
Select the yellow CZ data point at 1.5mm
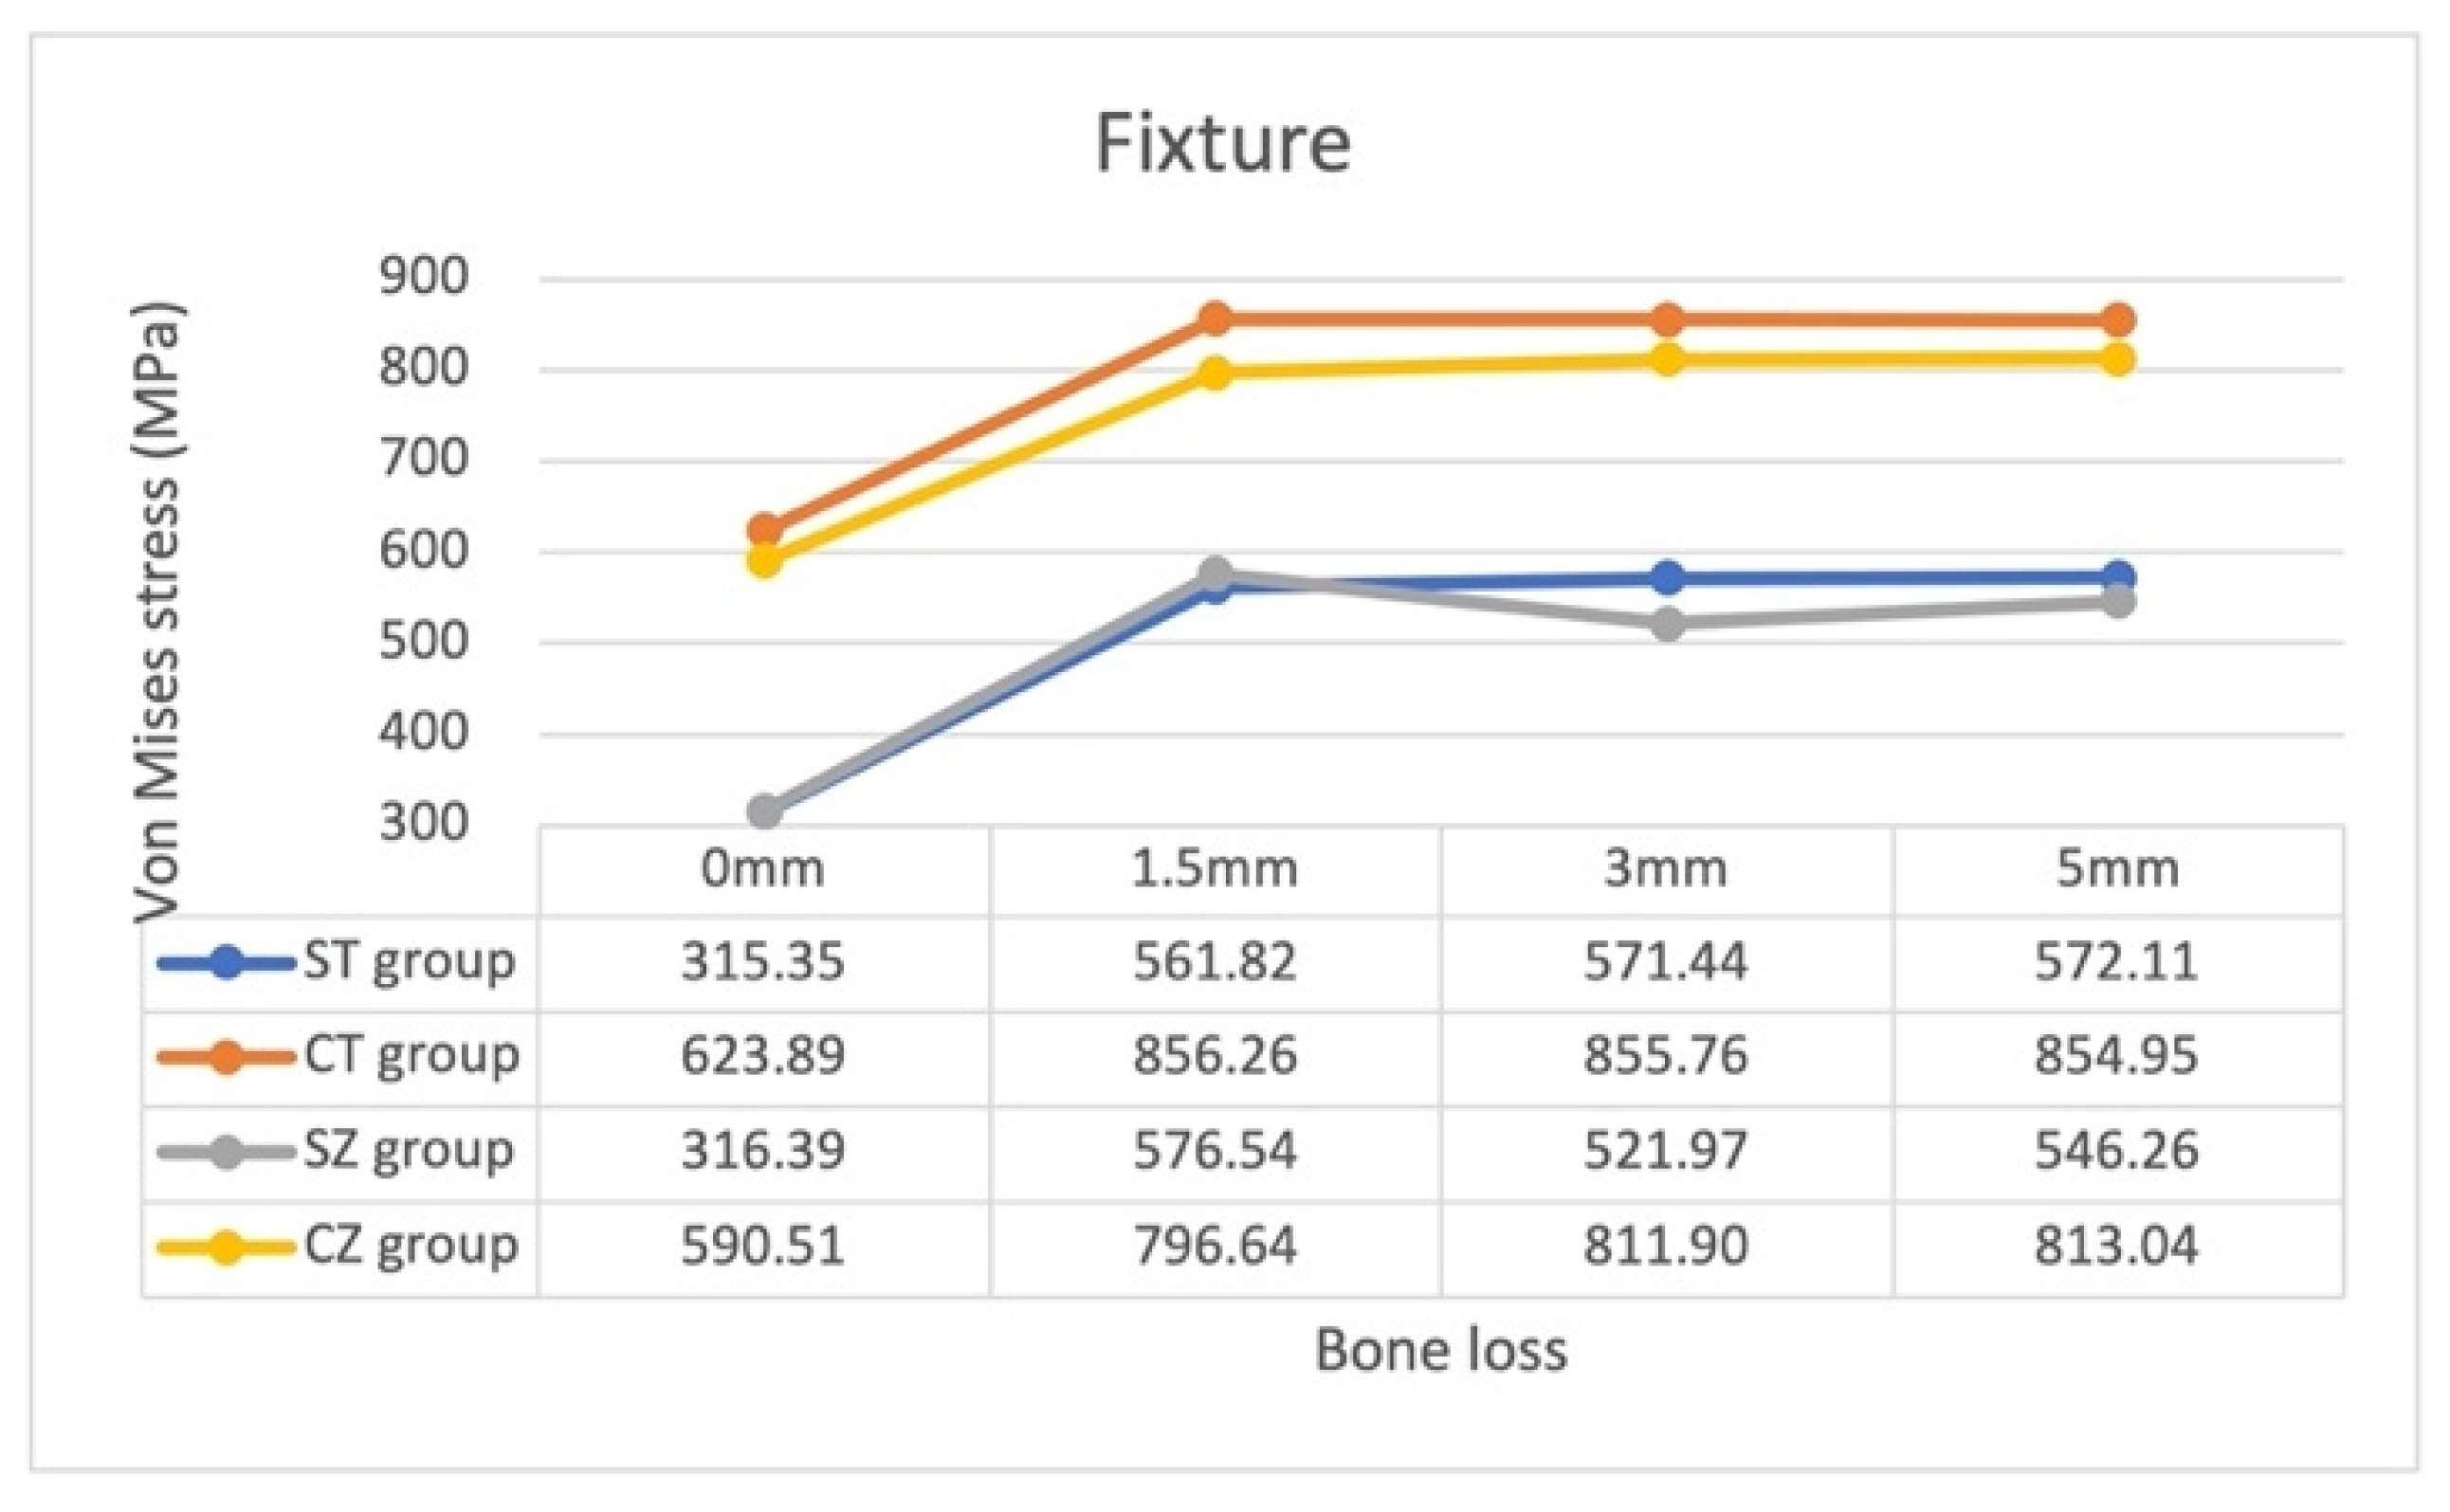point(1215,374)
